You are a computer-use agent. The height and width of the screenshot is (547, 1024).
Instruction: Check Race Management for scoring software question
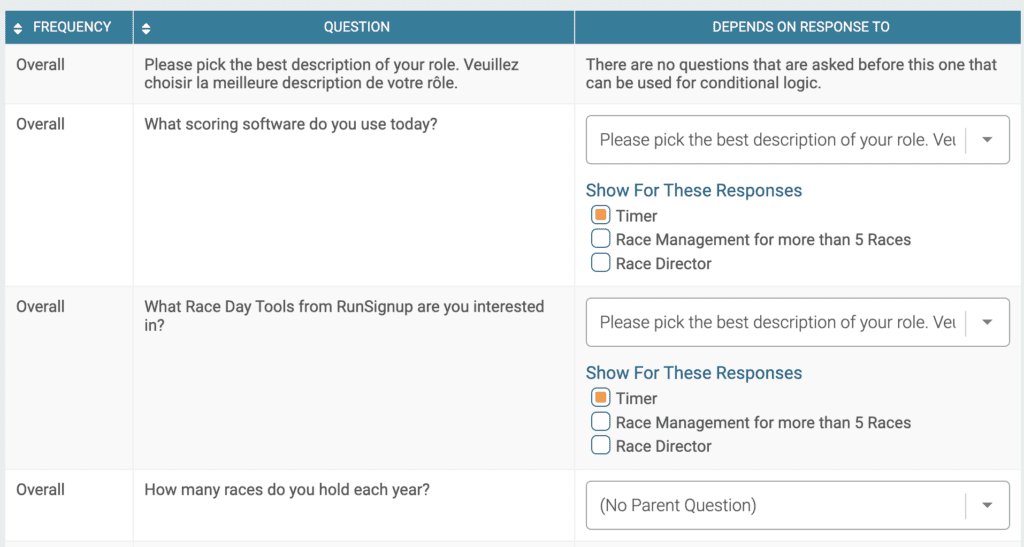point(600,238)
